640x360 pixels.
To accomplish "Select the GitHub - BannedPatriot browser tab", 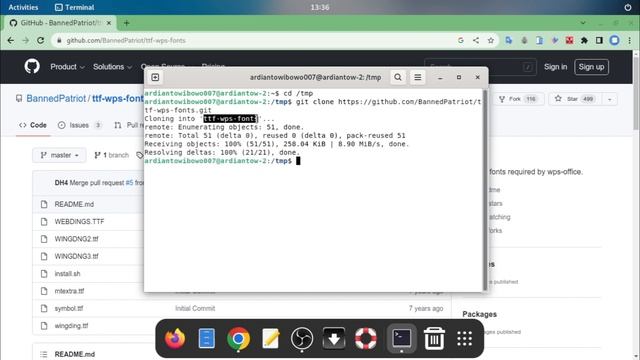I will click(x=59, y=23).
